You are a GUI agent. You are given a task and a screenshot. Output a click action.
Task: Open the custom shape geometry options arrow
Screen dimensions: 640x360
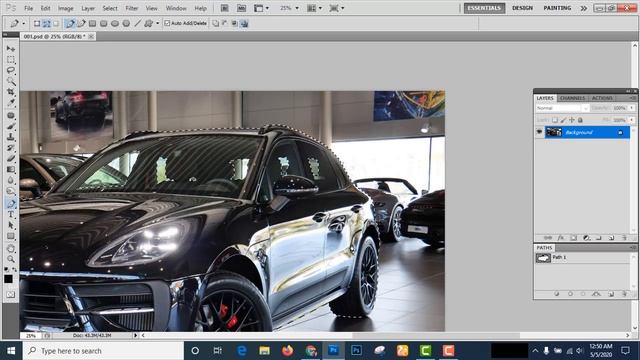pos(158,23)
